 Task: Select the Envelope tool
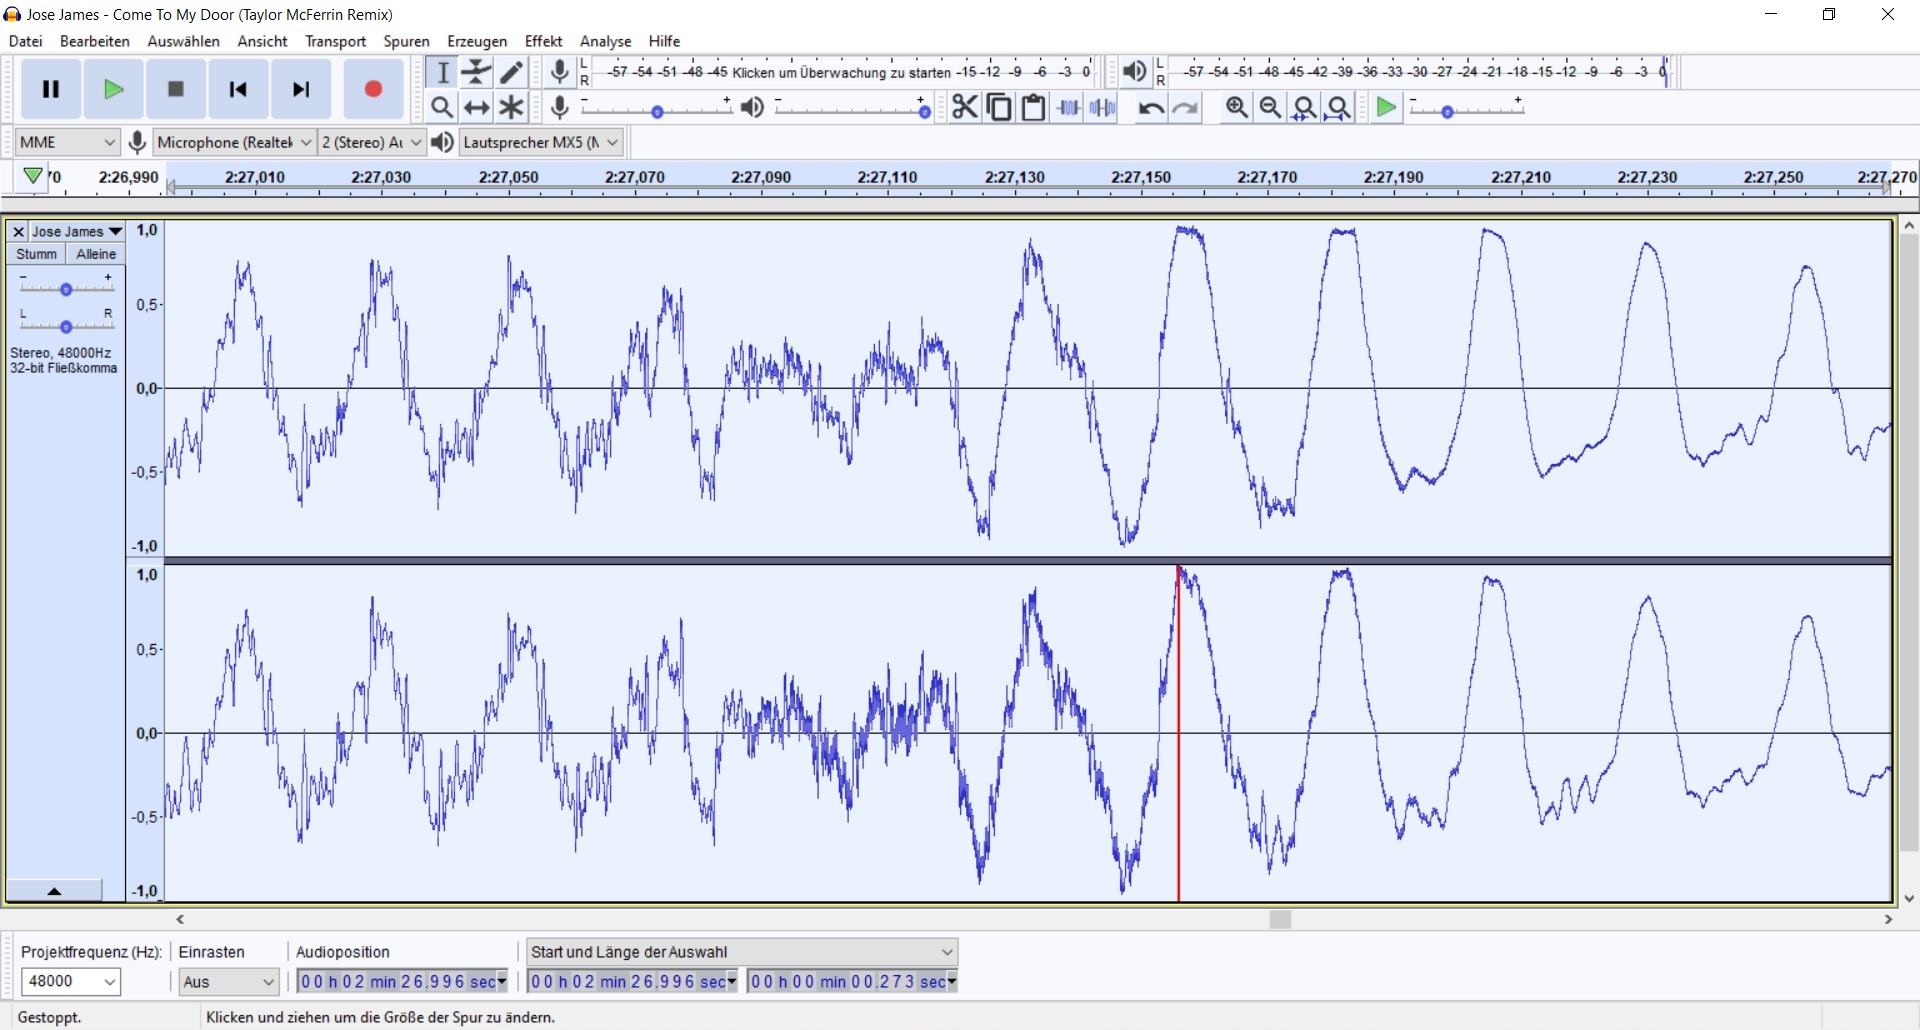(477, 72)
